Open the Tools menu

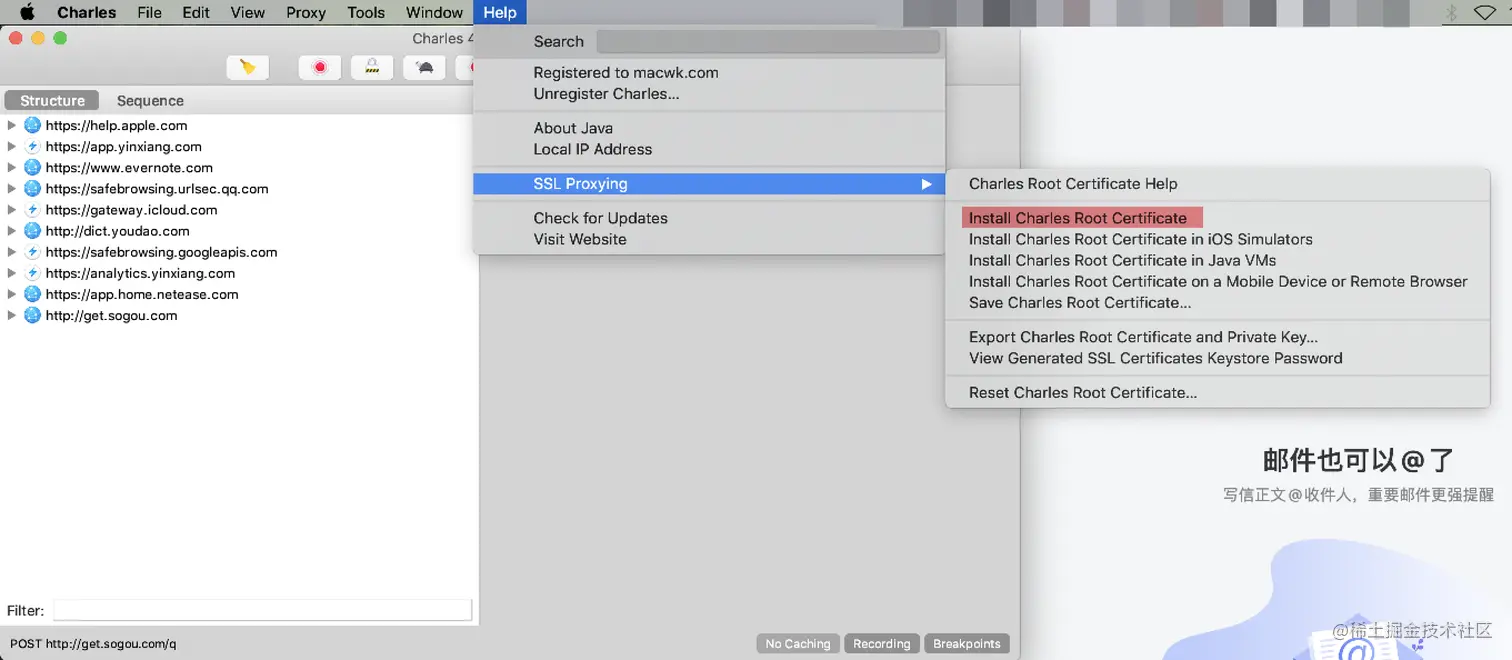(x=366, y=13)
